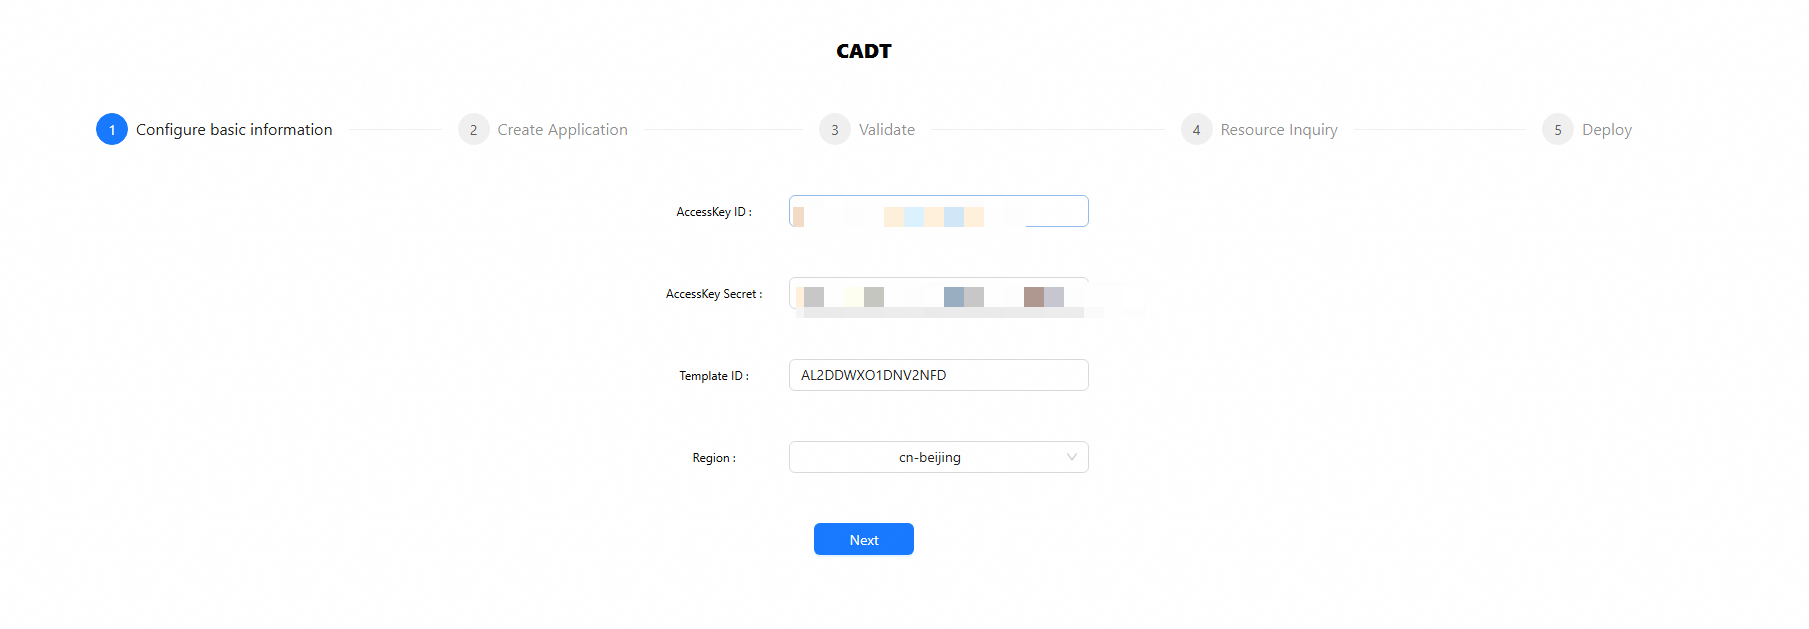Open the Region dropdown showing cn-beijing
Image resolution: width=1809 pixels, height=629 pixels.
coord(929,457)
